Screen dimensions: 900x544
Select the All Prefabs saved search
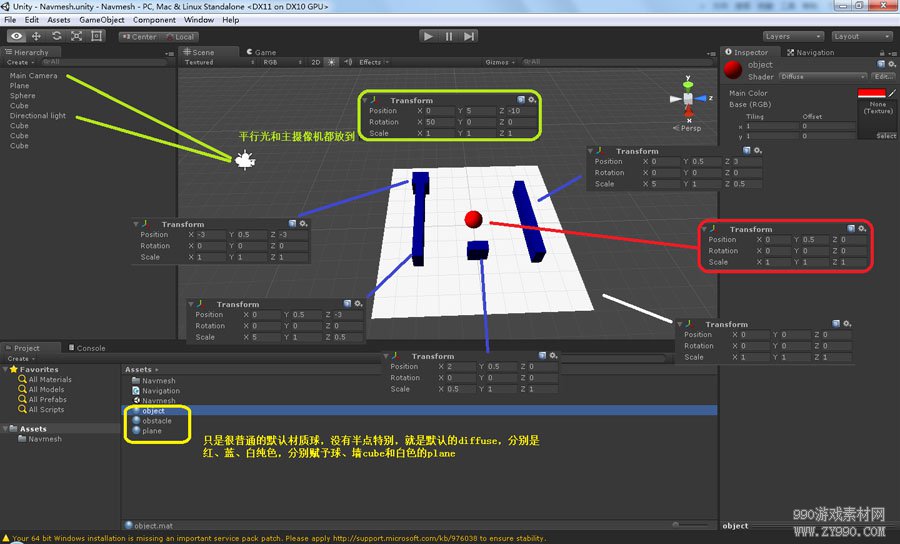click(42, 399)
